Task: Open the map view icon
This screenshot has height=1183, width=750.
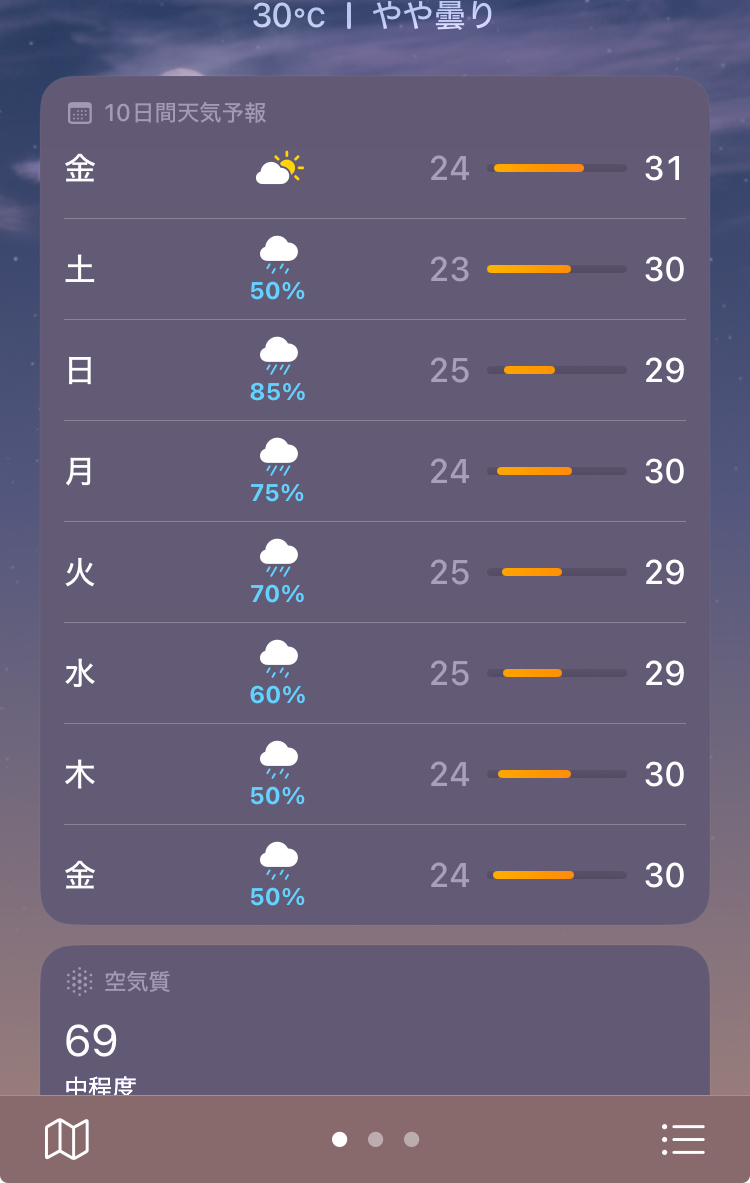Action: pos(67,1138)
